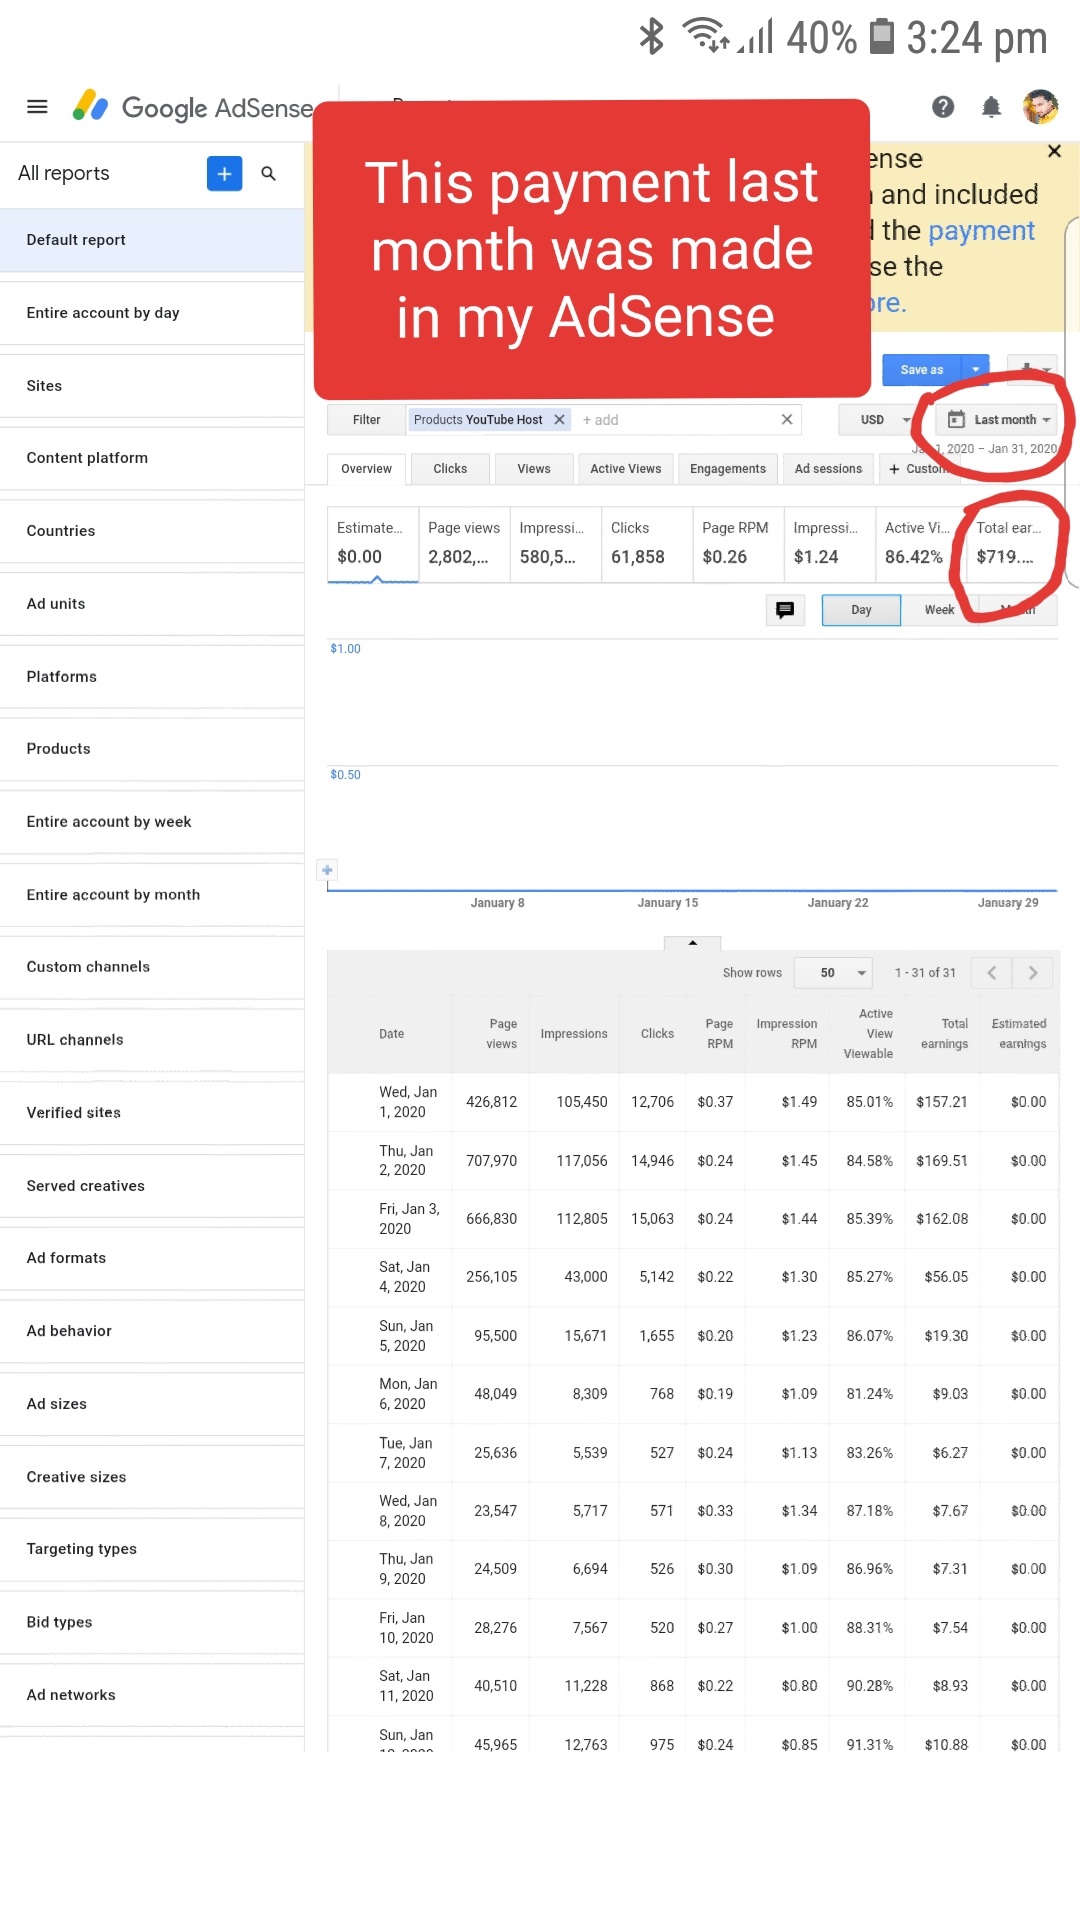The image size is (1080, 1920).
Task: Open the Ad behavior report
Action: tap(152, 1331)
